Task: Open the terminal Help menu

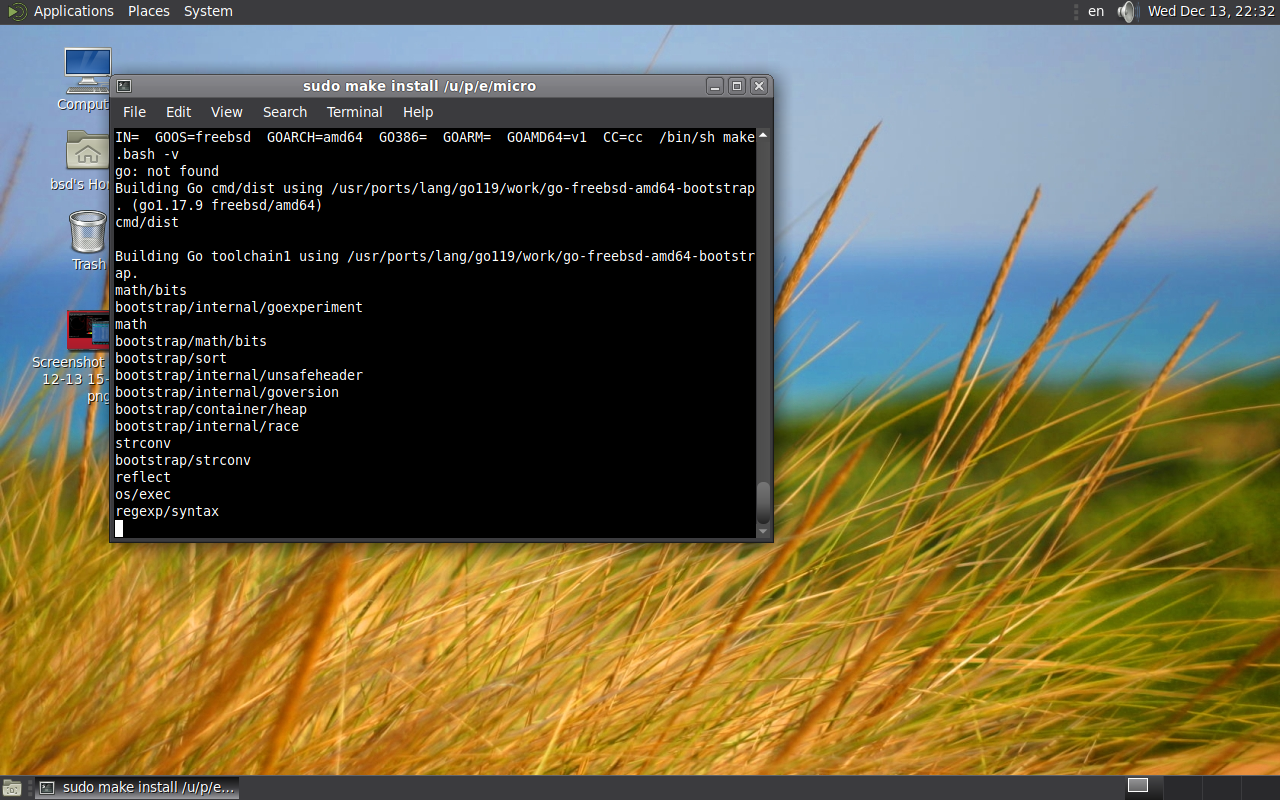Action: pyautogui.click(x=418, y=112)
